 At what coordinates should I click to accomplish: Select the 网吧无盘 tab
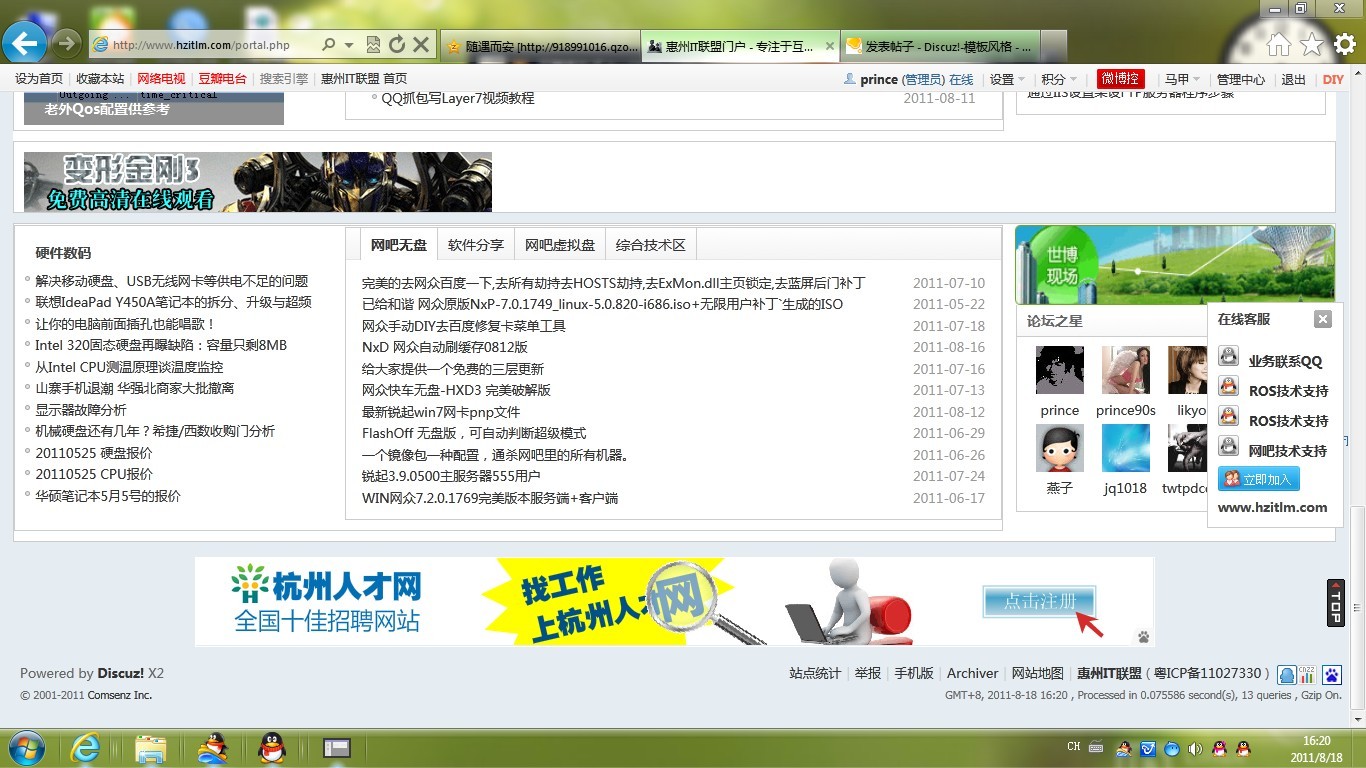point(398,245)
